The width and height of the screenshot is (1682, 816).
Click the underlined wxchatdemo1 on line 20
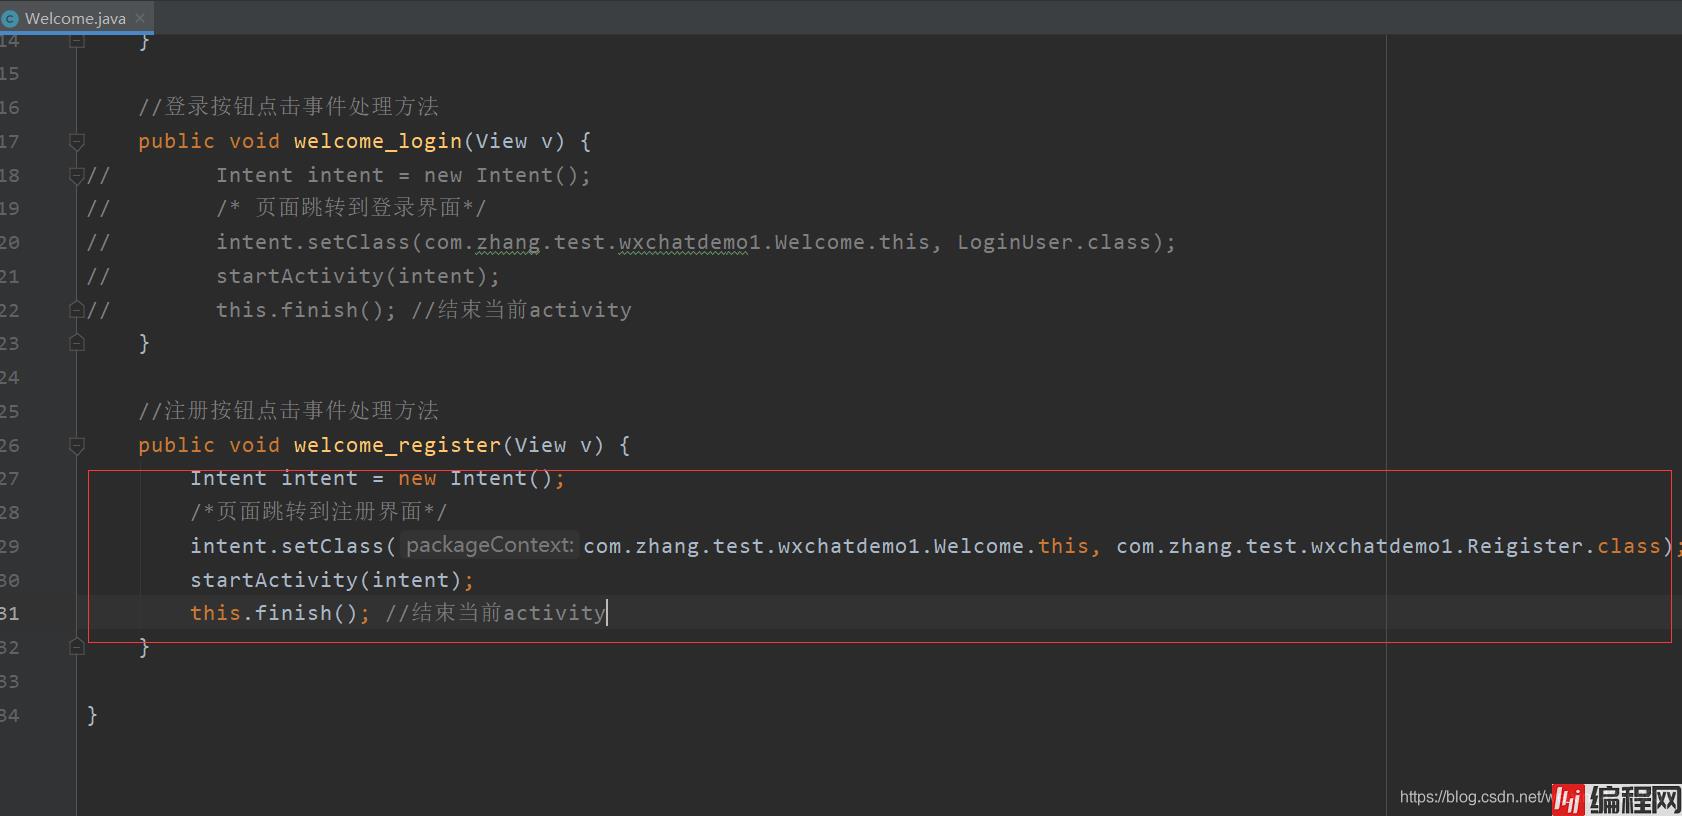[689, 242]
